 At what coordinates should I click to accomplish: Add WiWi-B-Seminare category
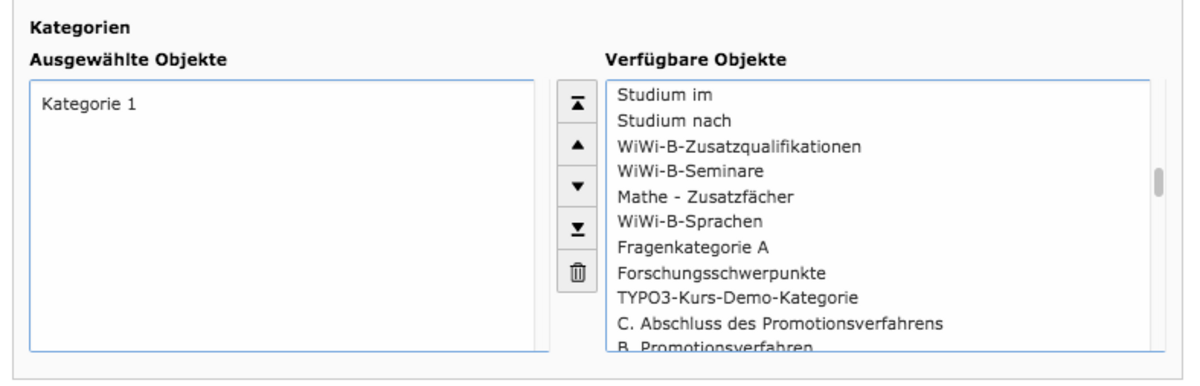pos(877,171)
